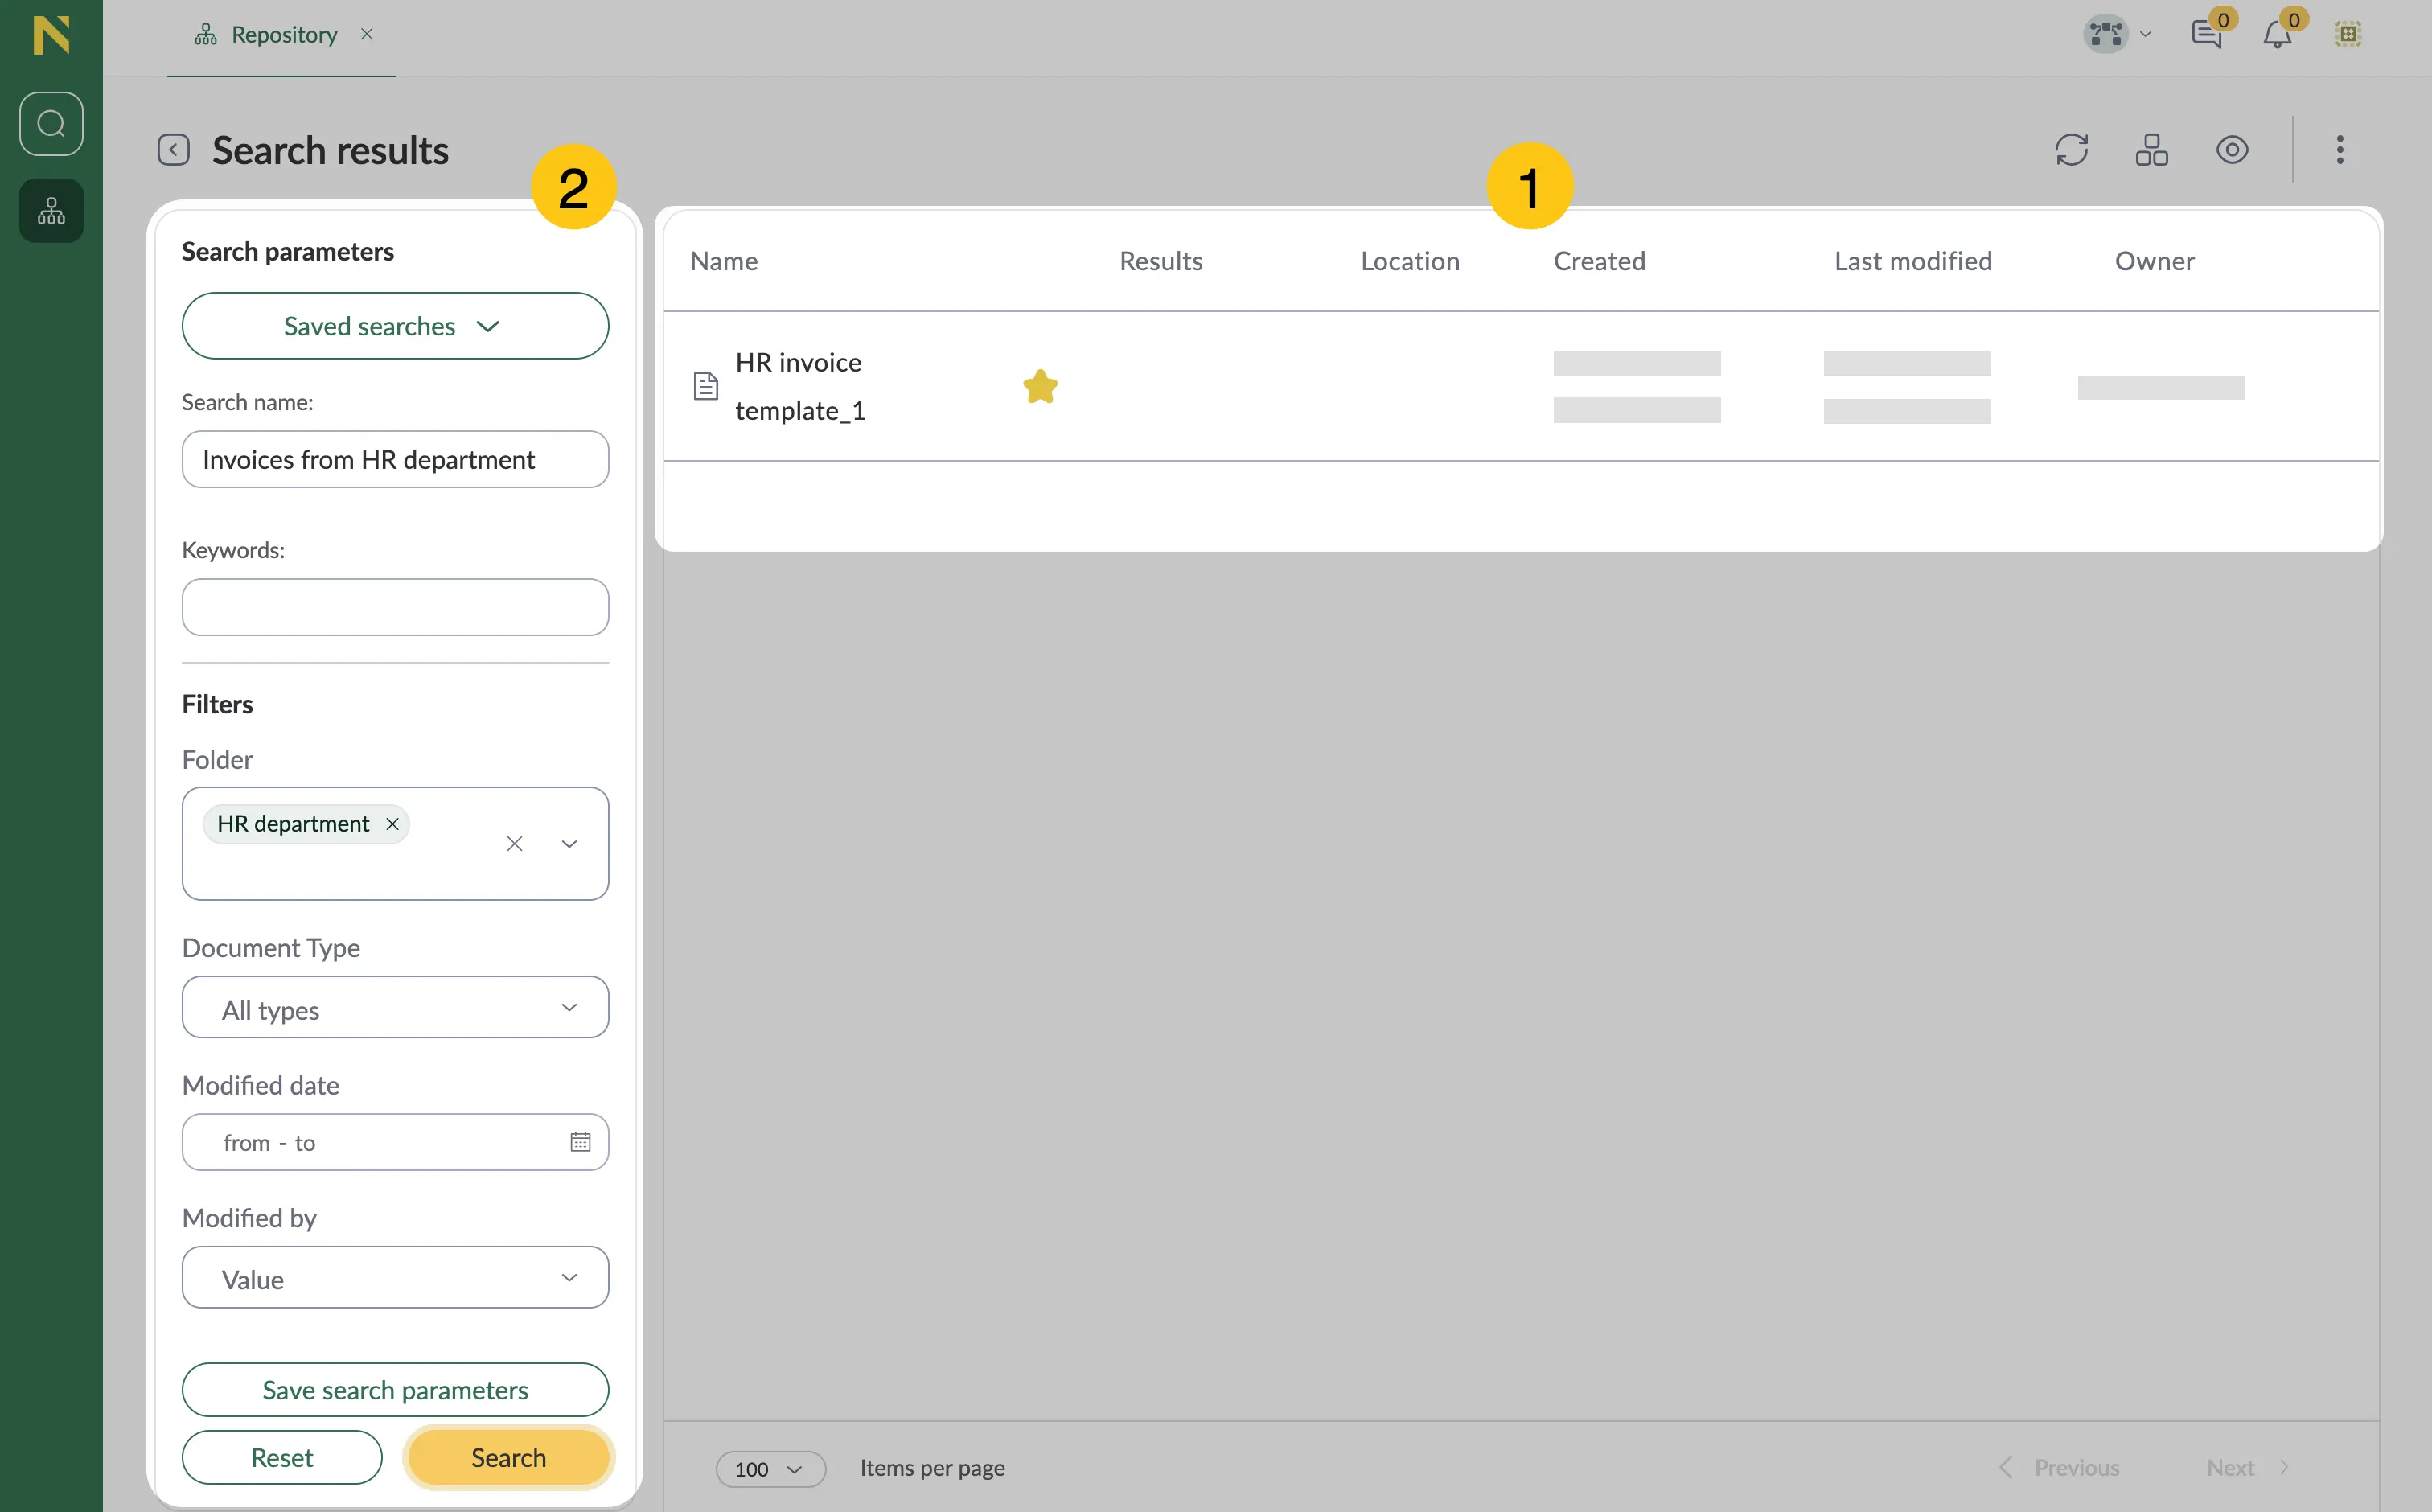
Task: Open the notifications bell
Action: click(x=2279, y=34)
